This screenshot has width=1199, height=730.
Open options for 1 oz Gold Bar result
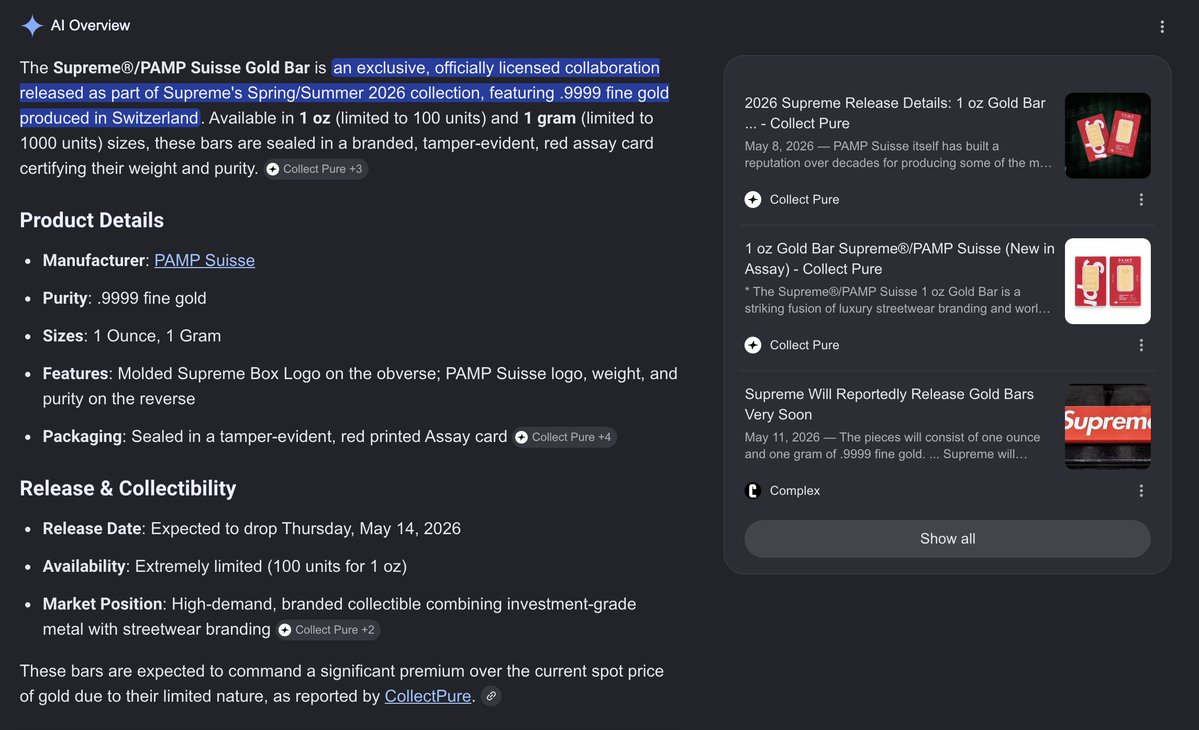click(x=1141, y=345)
